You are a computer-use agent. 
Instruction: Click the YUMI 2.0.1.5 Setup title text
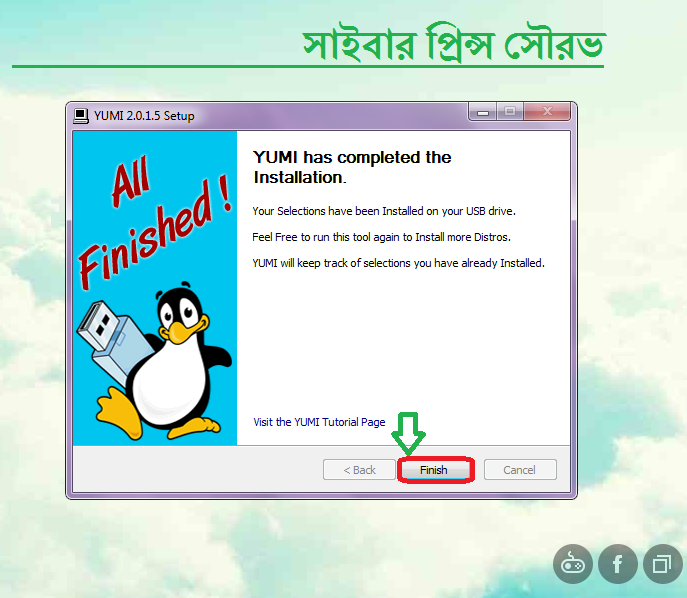(x=144, y=116)
